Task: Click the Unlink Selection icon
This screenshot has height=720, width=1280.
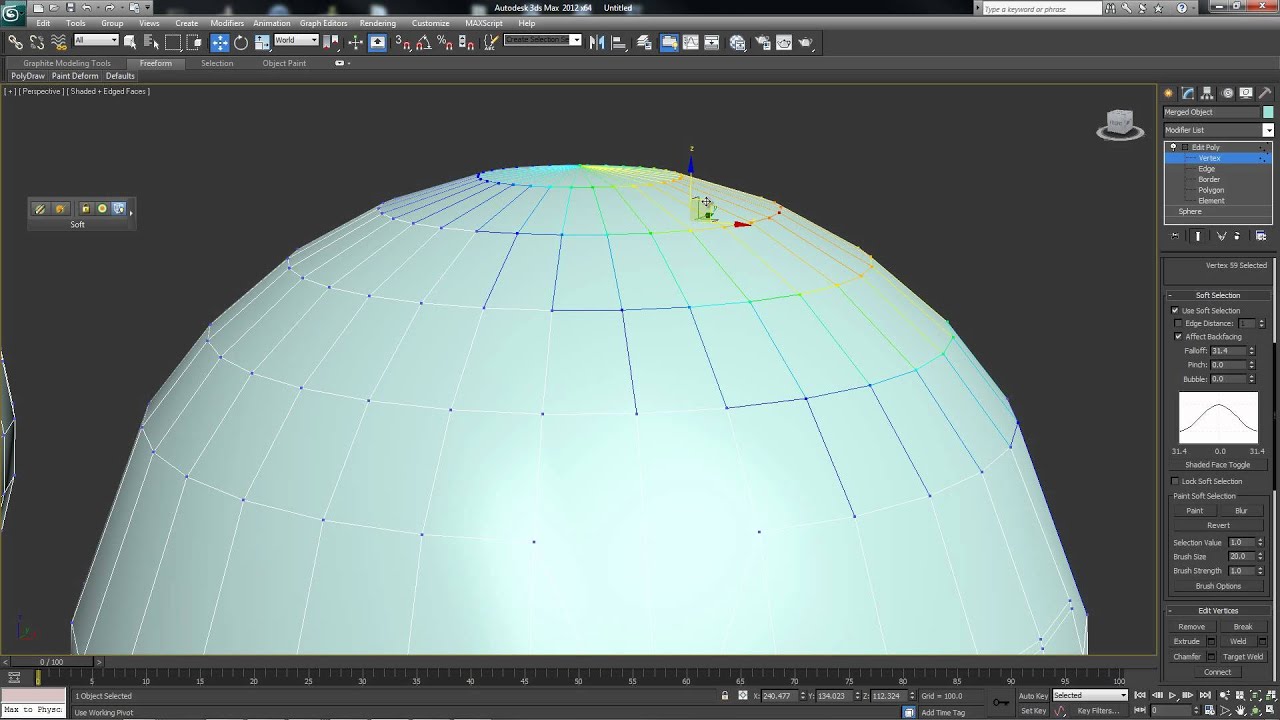Action: 37,42
